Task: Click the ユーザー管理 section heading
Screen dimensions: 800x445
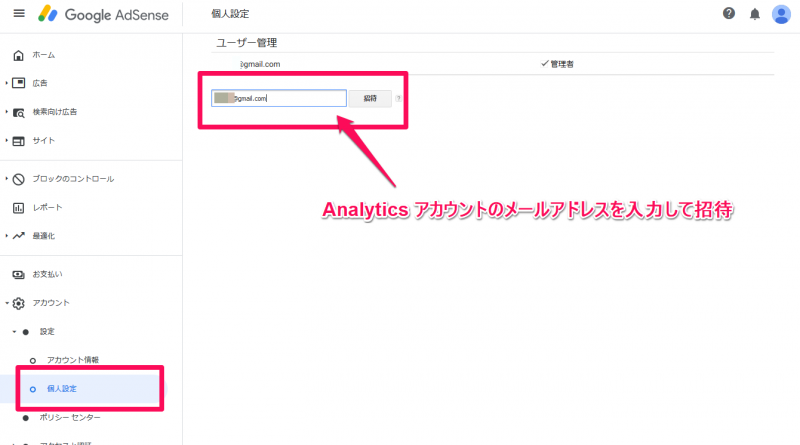Action: point(246,43)
